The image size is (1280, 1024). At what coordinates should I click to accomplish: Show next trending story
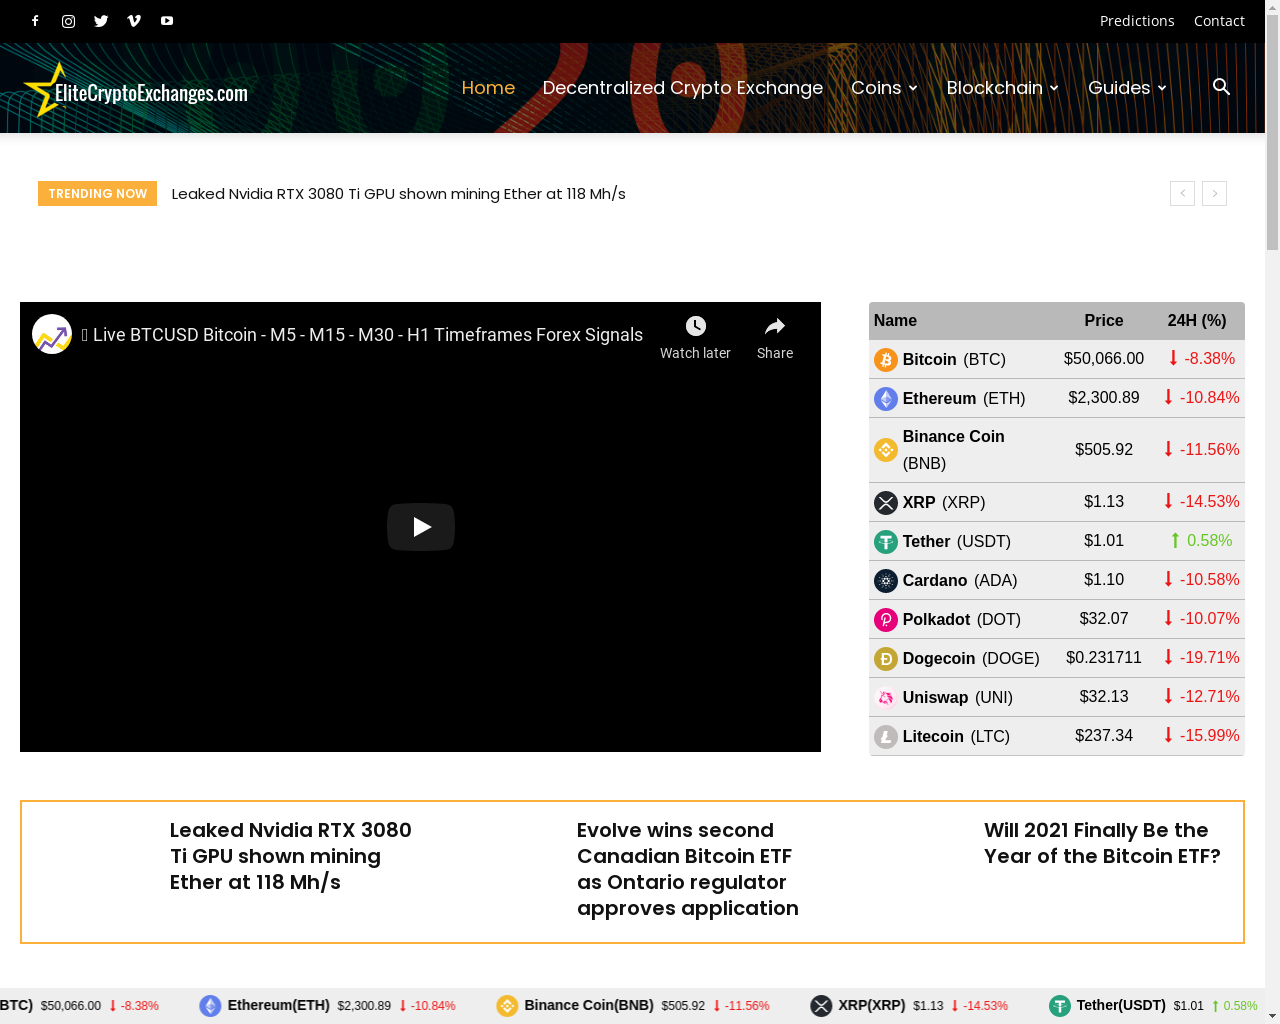(x=1214, y=193)
